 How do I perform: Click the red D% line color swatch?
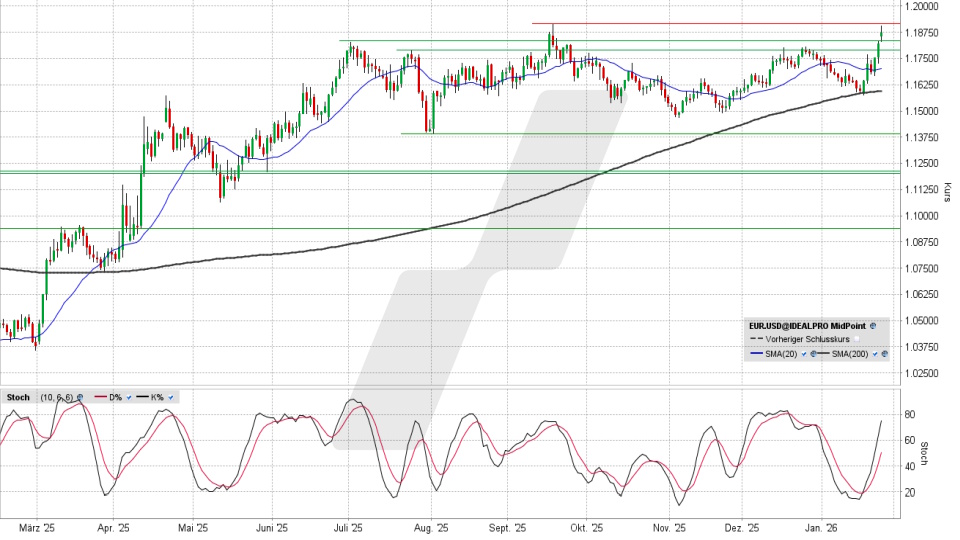[96, 397]
